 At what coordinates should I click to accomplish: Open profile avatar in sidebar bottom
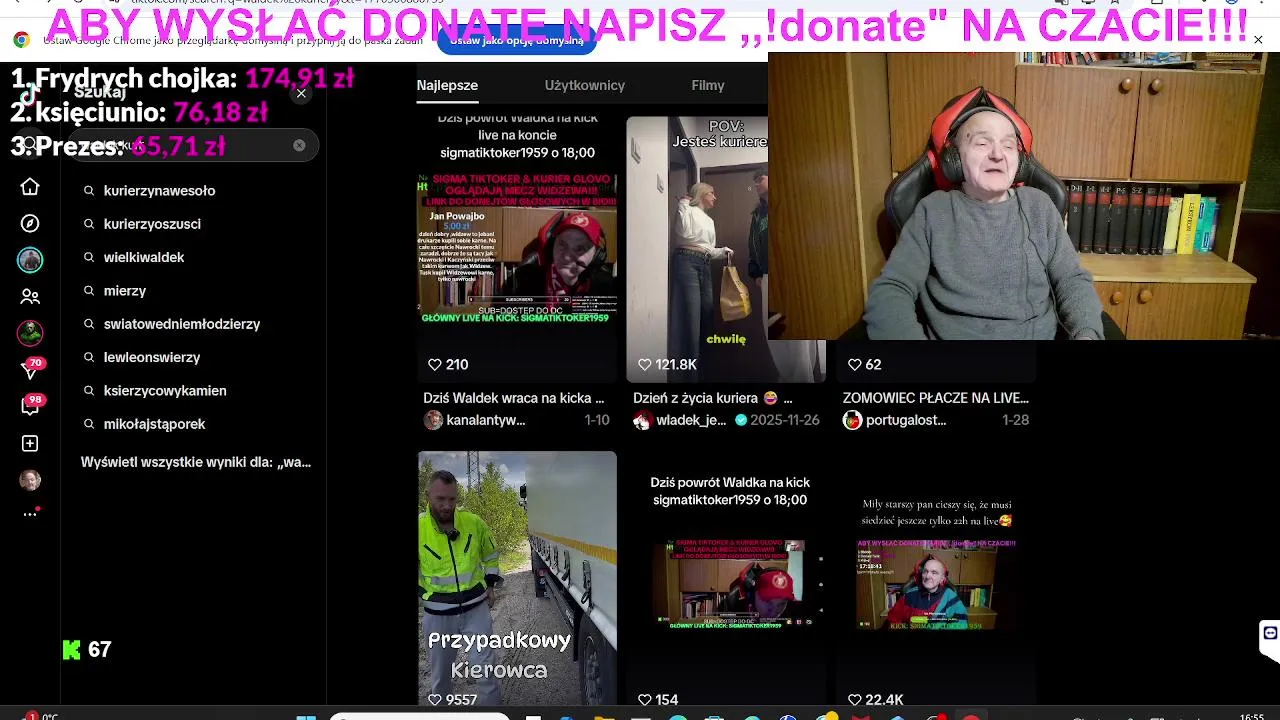coord(30,480)
